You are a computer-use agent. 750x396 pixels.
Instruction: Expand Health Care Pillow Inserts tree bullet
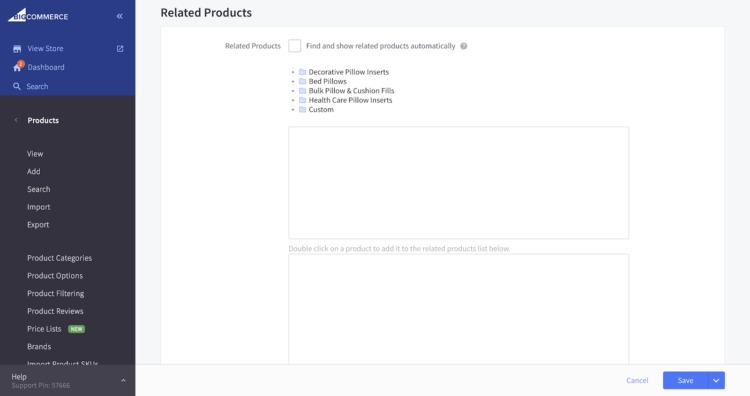293,100
